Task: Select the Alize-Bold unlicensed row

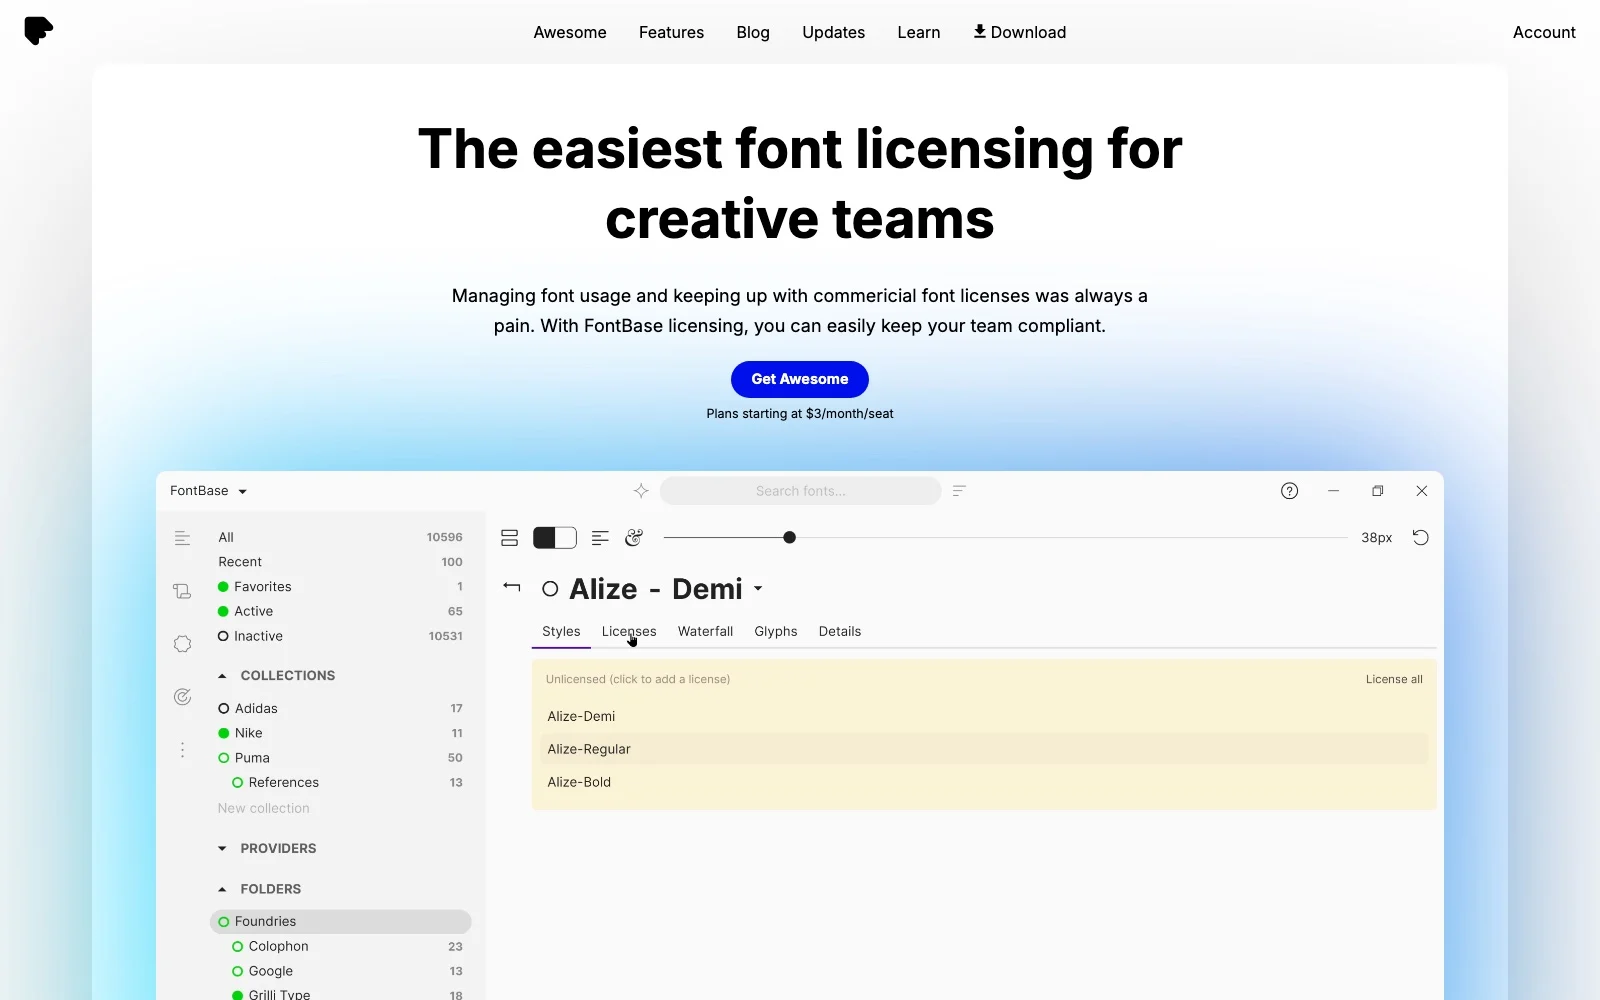Action: point(984,782)
